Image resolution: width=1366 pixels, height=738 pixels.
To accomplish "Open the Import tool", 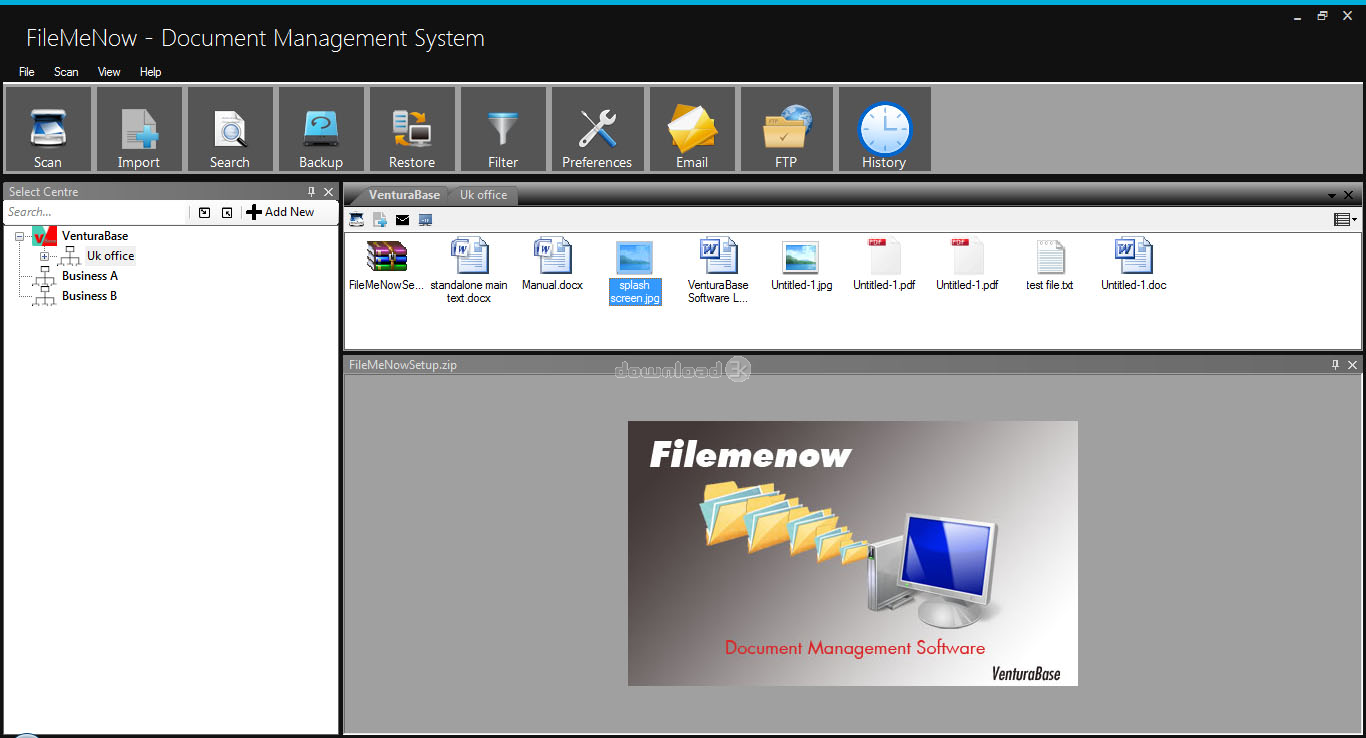I will tap(139, 129).
